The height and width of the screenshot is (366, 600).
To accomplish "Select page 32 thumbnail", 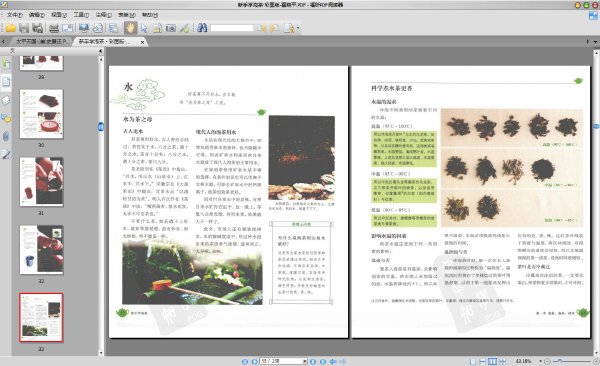I will [x=41, y=250].
